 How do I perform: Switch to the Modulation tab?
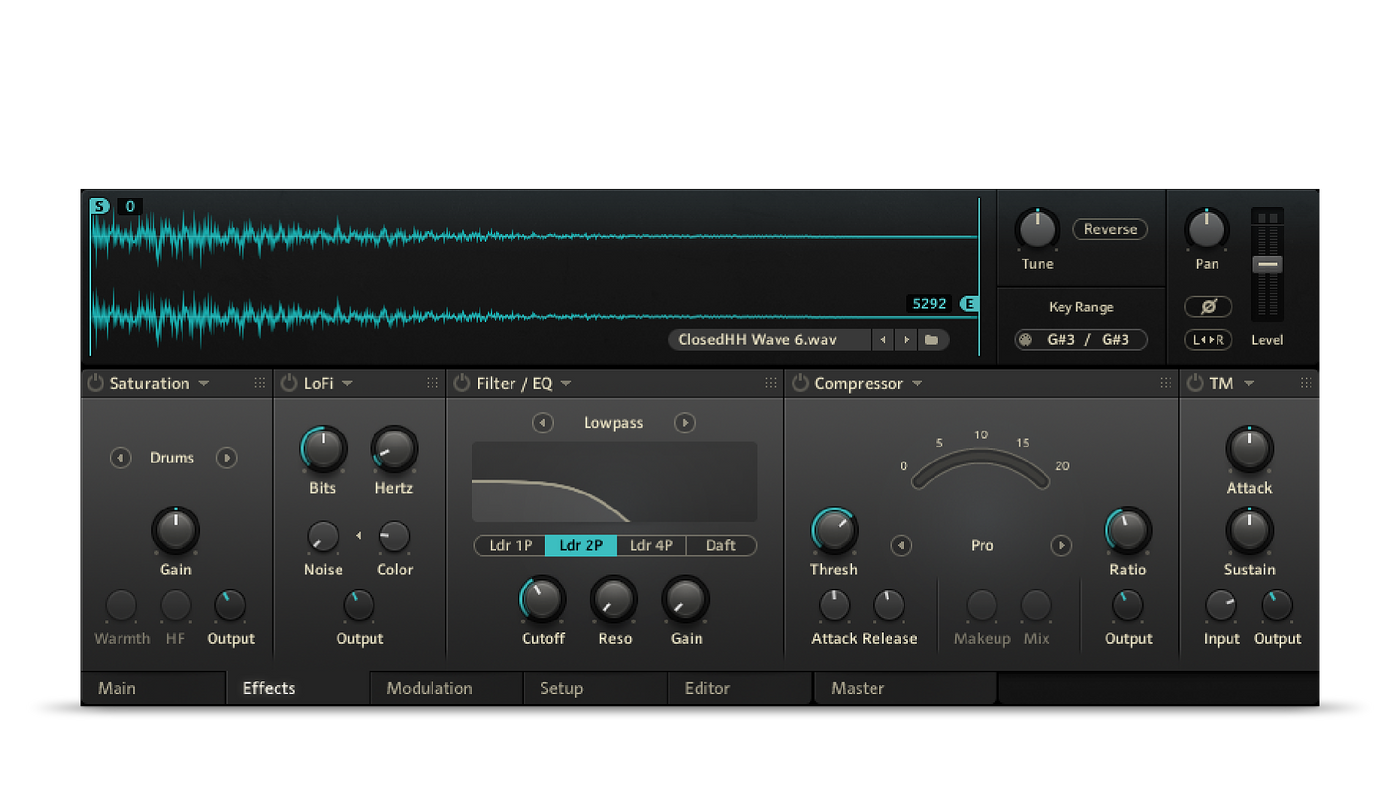coord(446,688)
